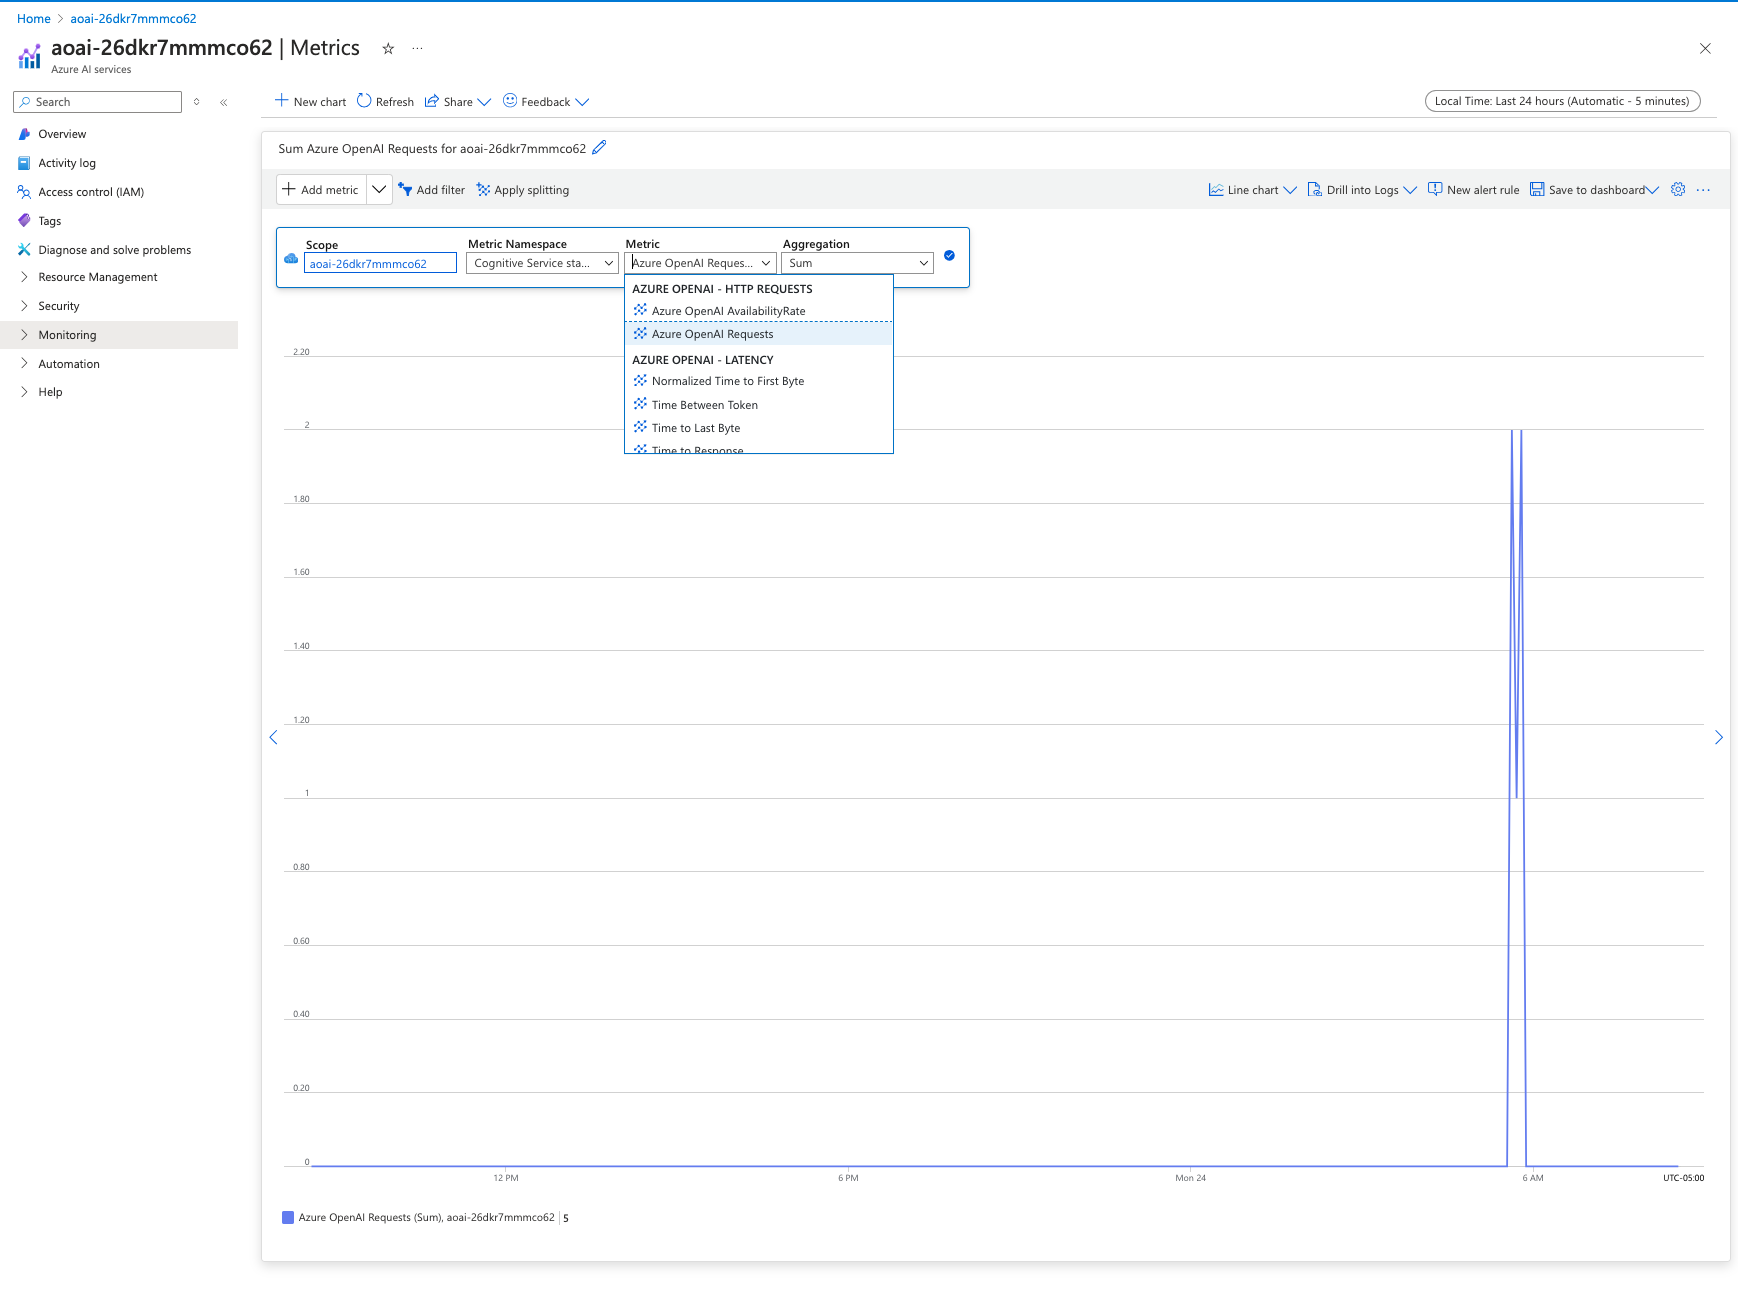Refresh the metrics chart
This screenshot has height=1290, width=1738.
tap(386, 102)
